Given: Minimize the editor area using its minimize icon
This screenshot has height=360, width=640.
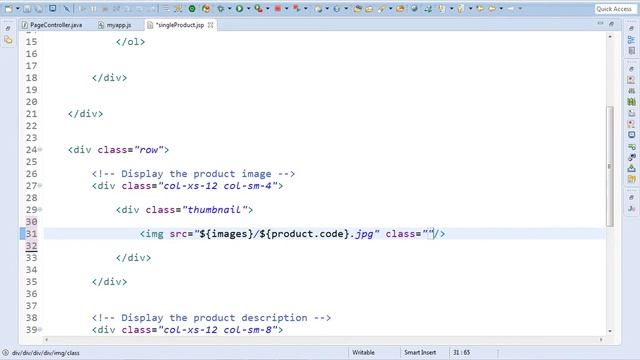Looking at the screenshot, I should tap(600, 24).
